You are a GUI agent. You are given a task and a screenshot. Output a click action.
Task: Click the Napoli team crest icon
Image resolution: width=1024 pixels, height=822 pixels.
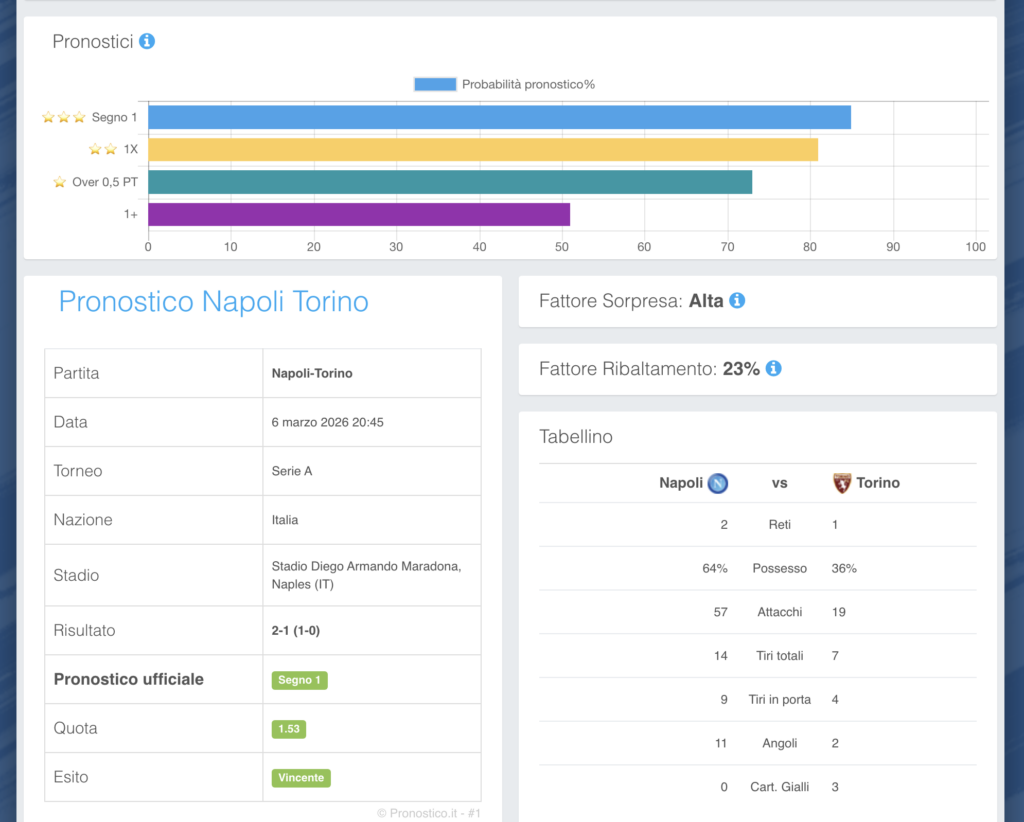[x=718, y=483]
